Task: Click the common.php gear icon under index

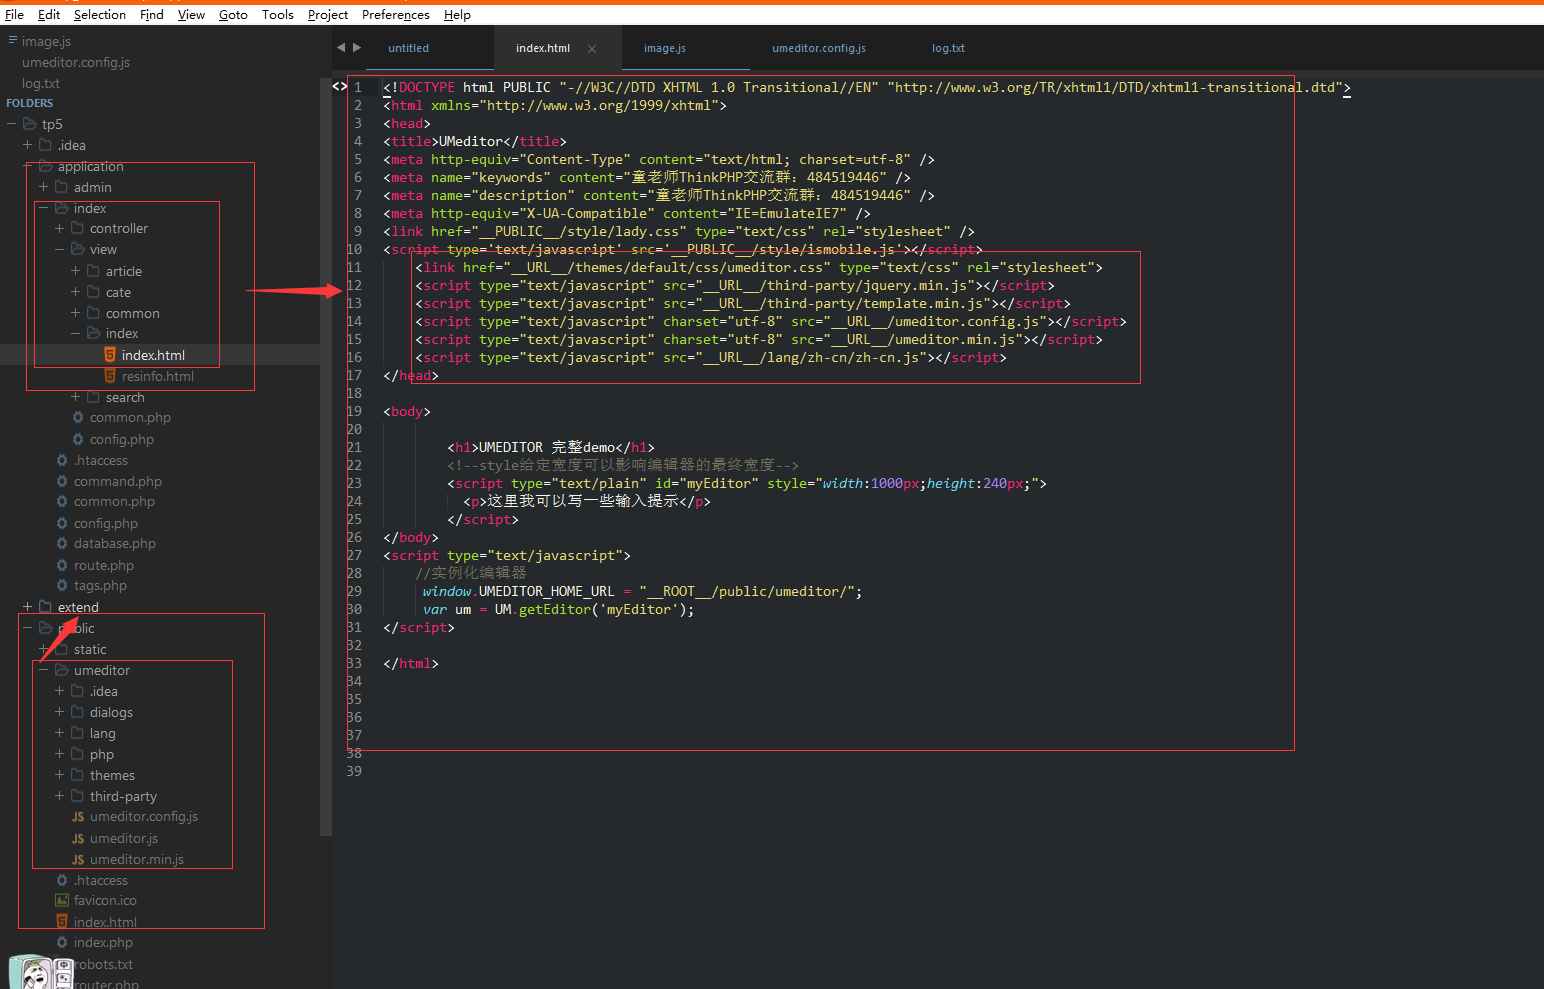Action: (x=78, y=417)
